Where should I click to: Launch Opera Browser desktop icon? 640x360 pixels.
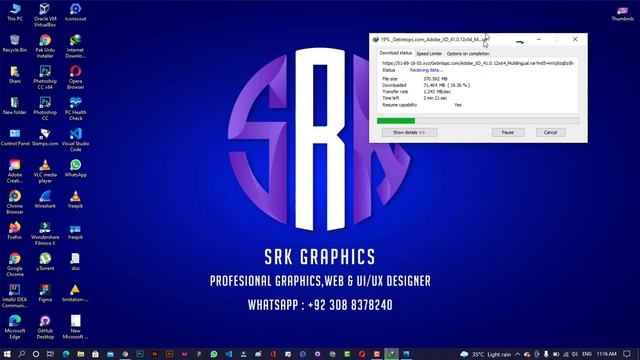click(x=76, y=78)
